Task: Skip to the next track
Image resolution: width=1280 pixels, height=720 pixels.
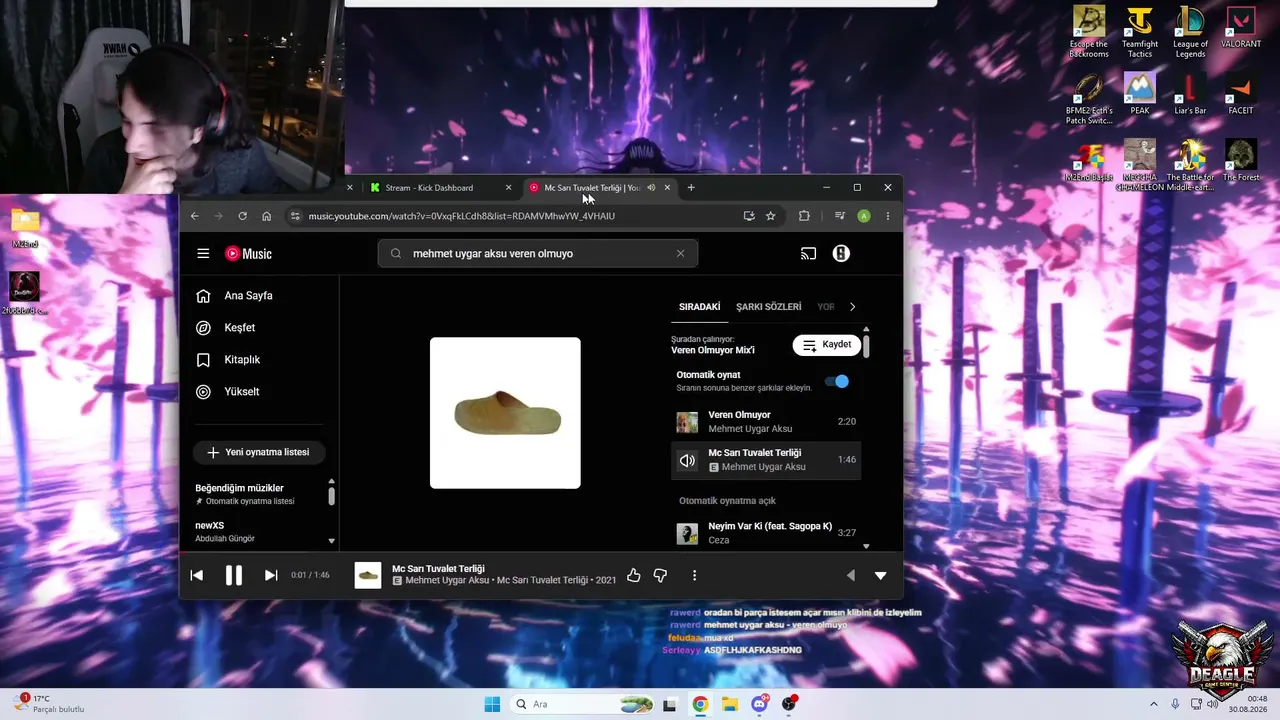Action: [271, 575]
